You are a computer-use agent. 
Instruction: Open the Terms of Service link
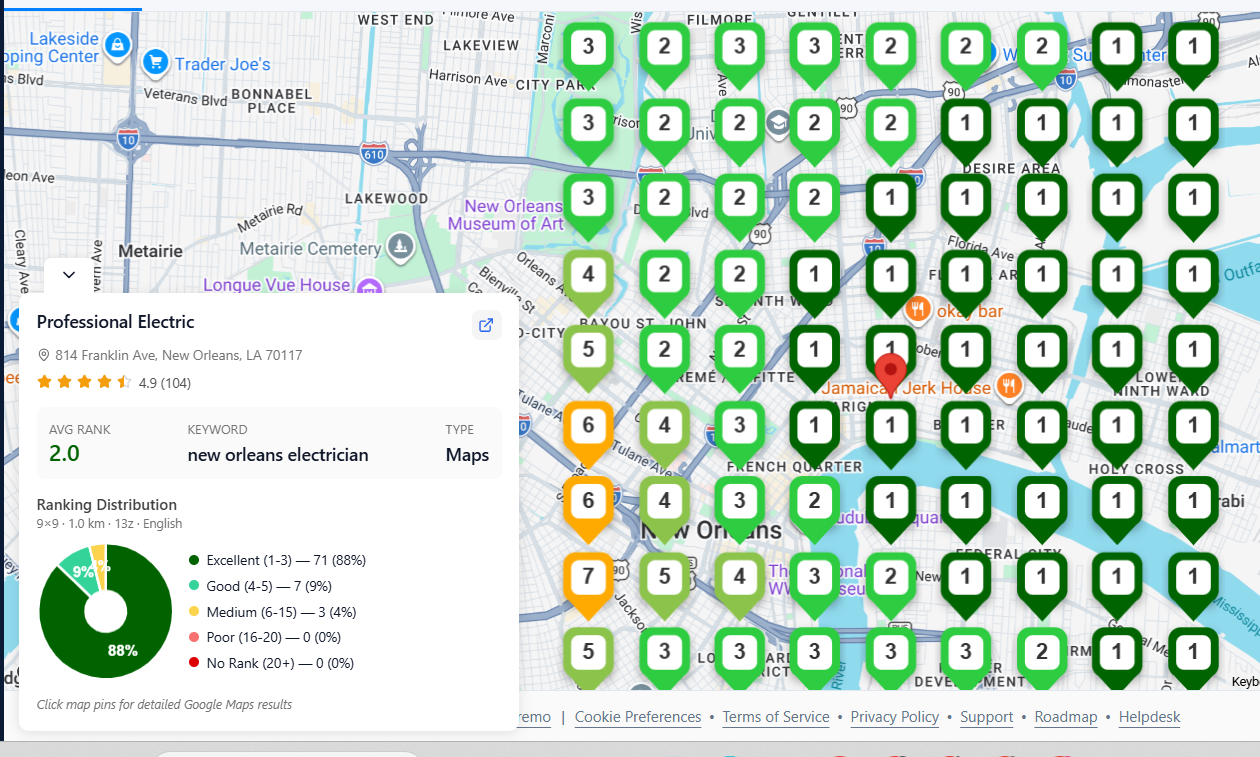click(776, 717)
